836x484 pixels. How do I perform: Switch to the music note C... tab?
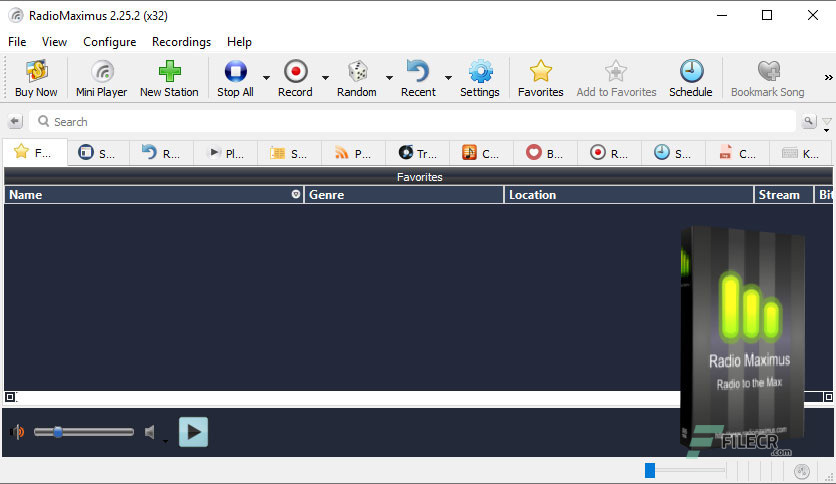(x=481, y=154)
